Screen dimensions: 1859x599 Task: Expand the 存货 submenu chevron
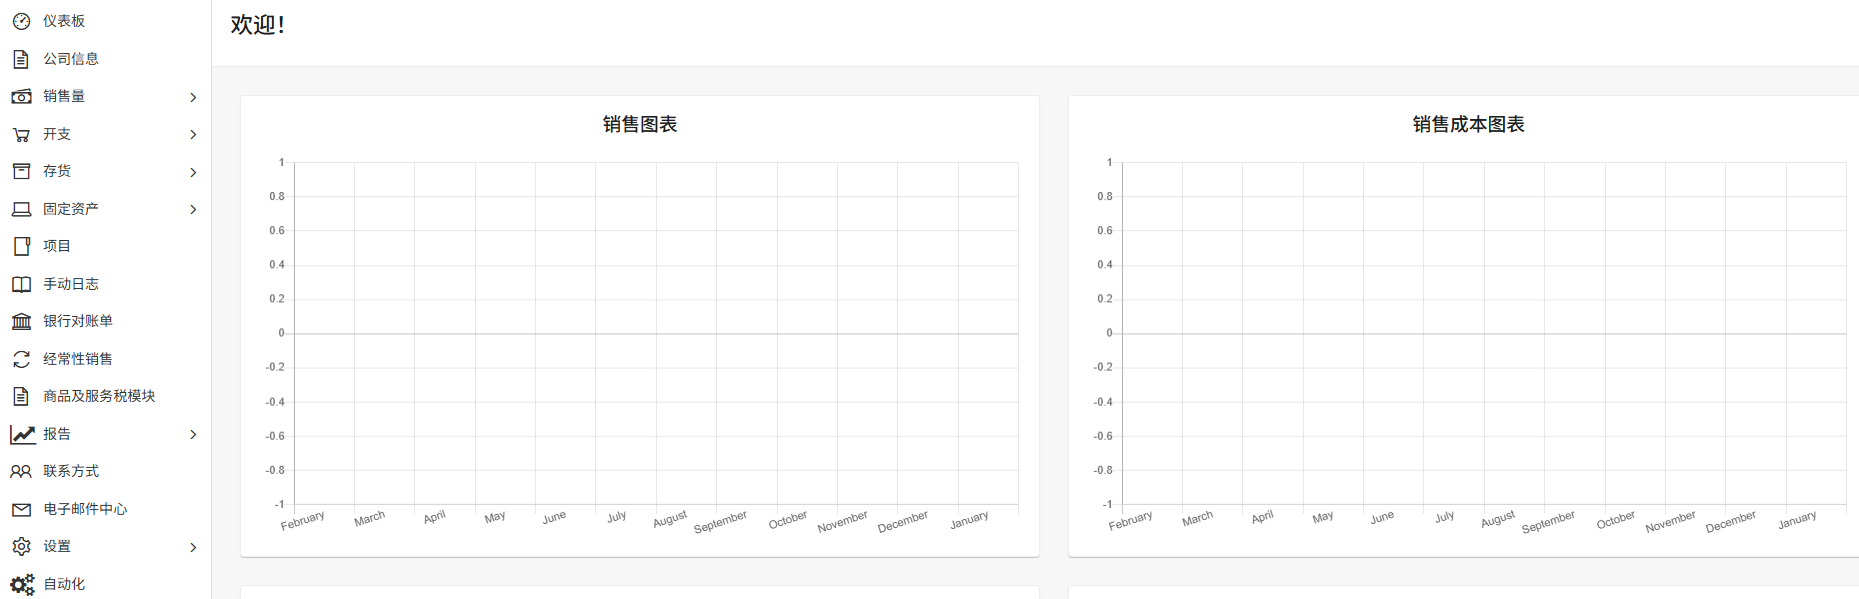click(x=193, y=172)
